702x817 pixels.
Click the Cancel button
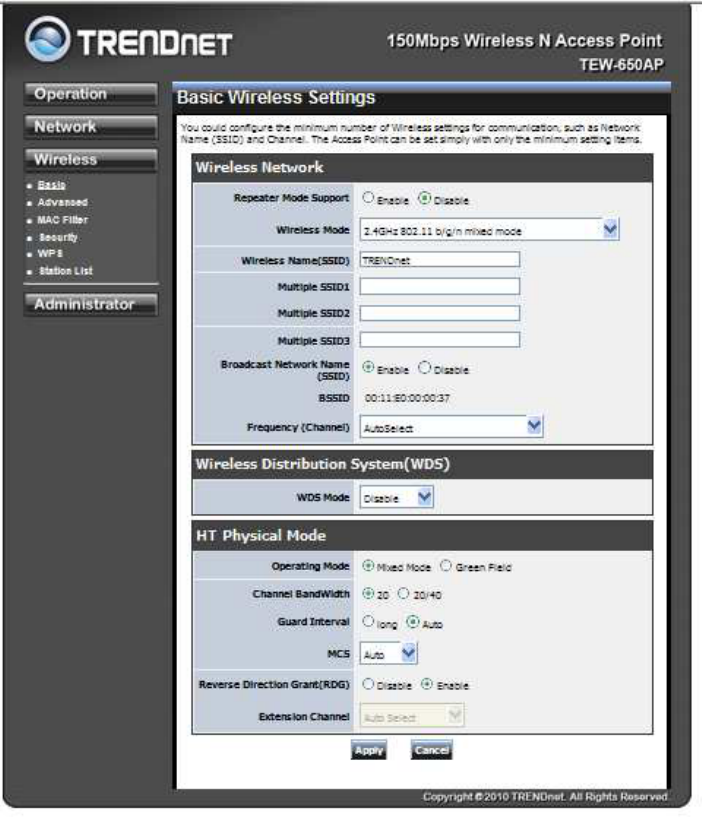coord(432,750)
